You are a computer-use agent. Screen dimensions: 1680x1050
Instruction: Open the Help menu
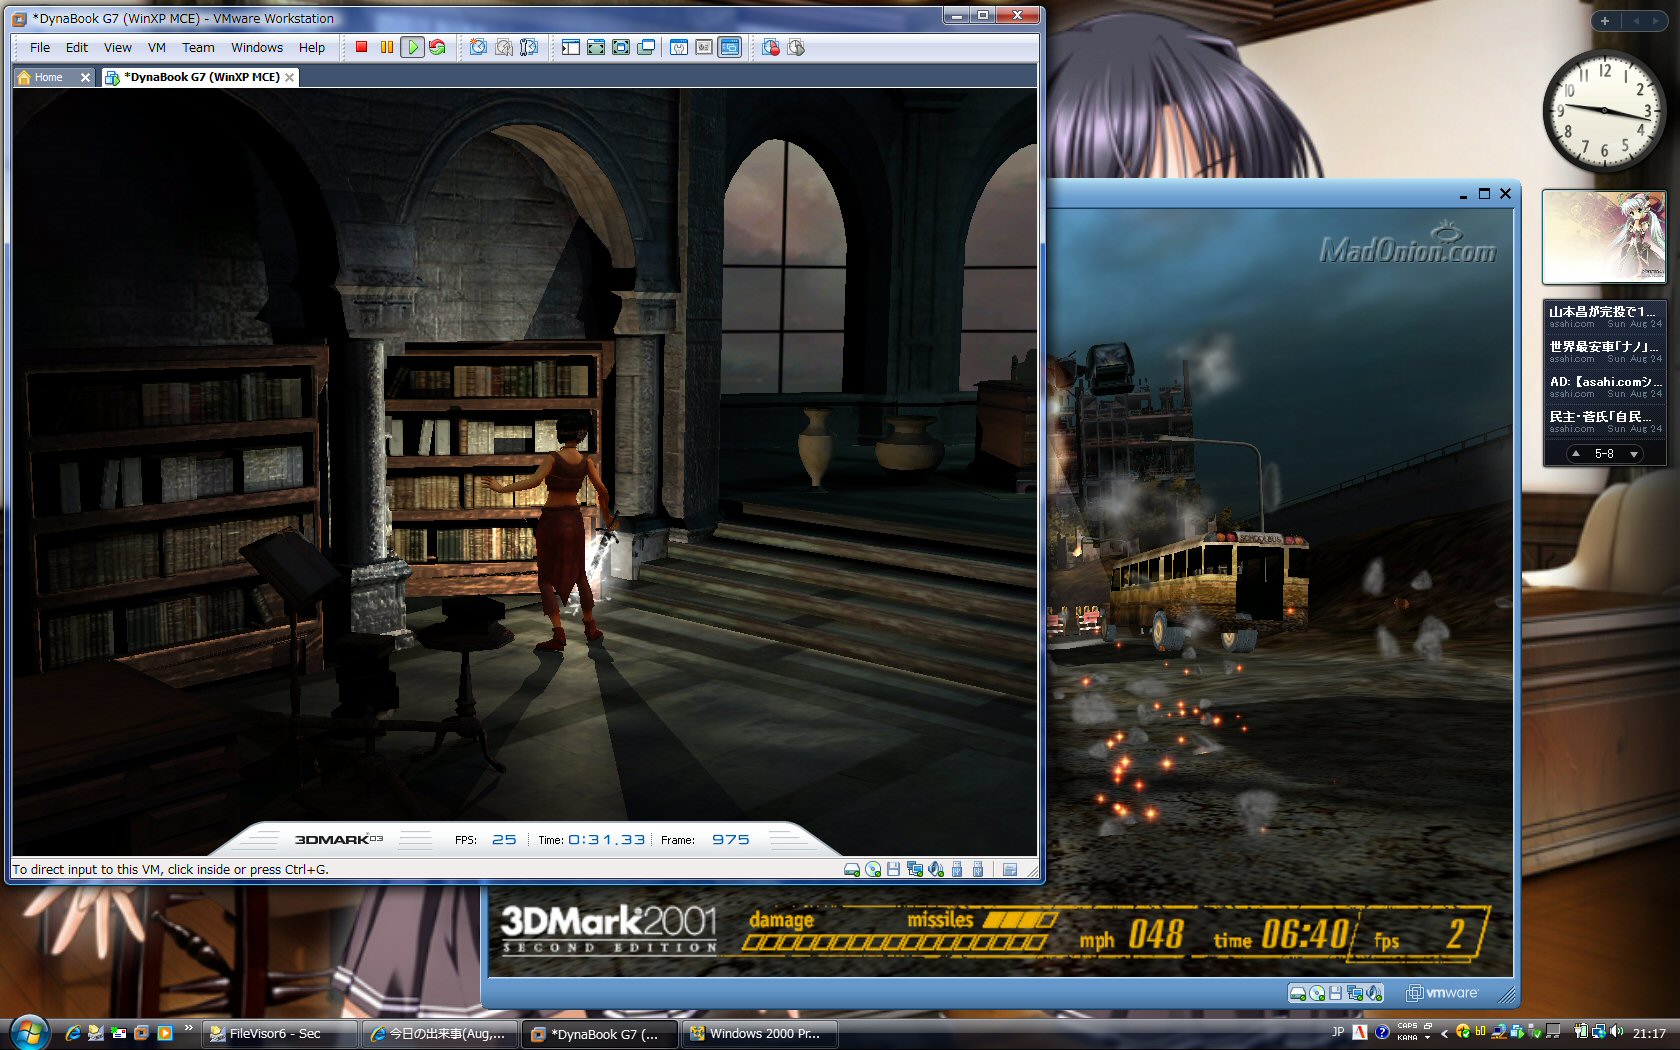tap(312, 47)
